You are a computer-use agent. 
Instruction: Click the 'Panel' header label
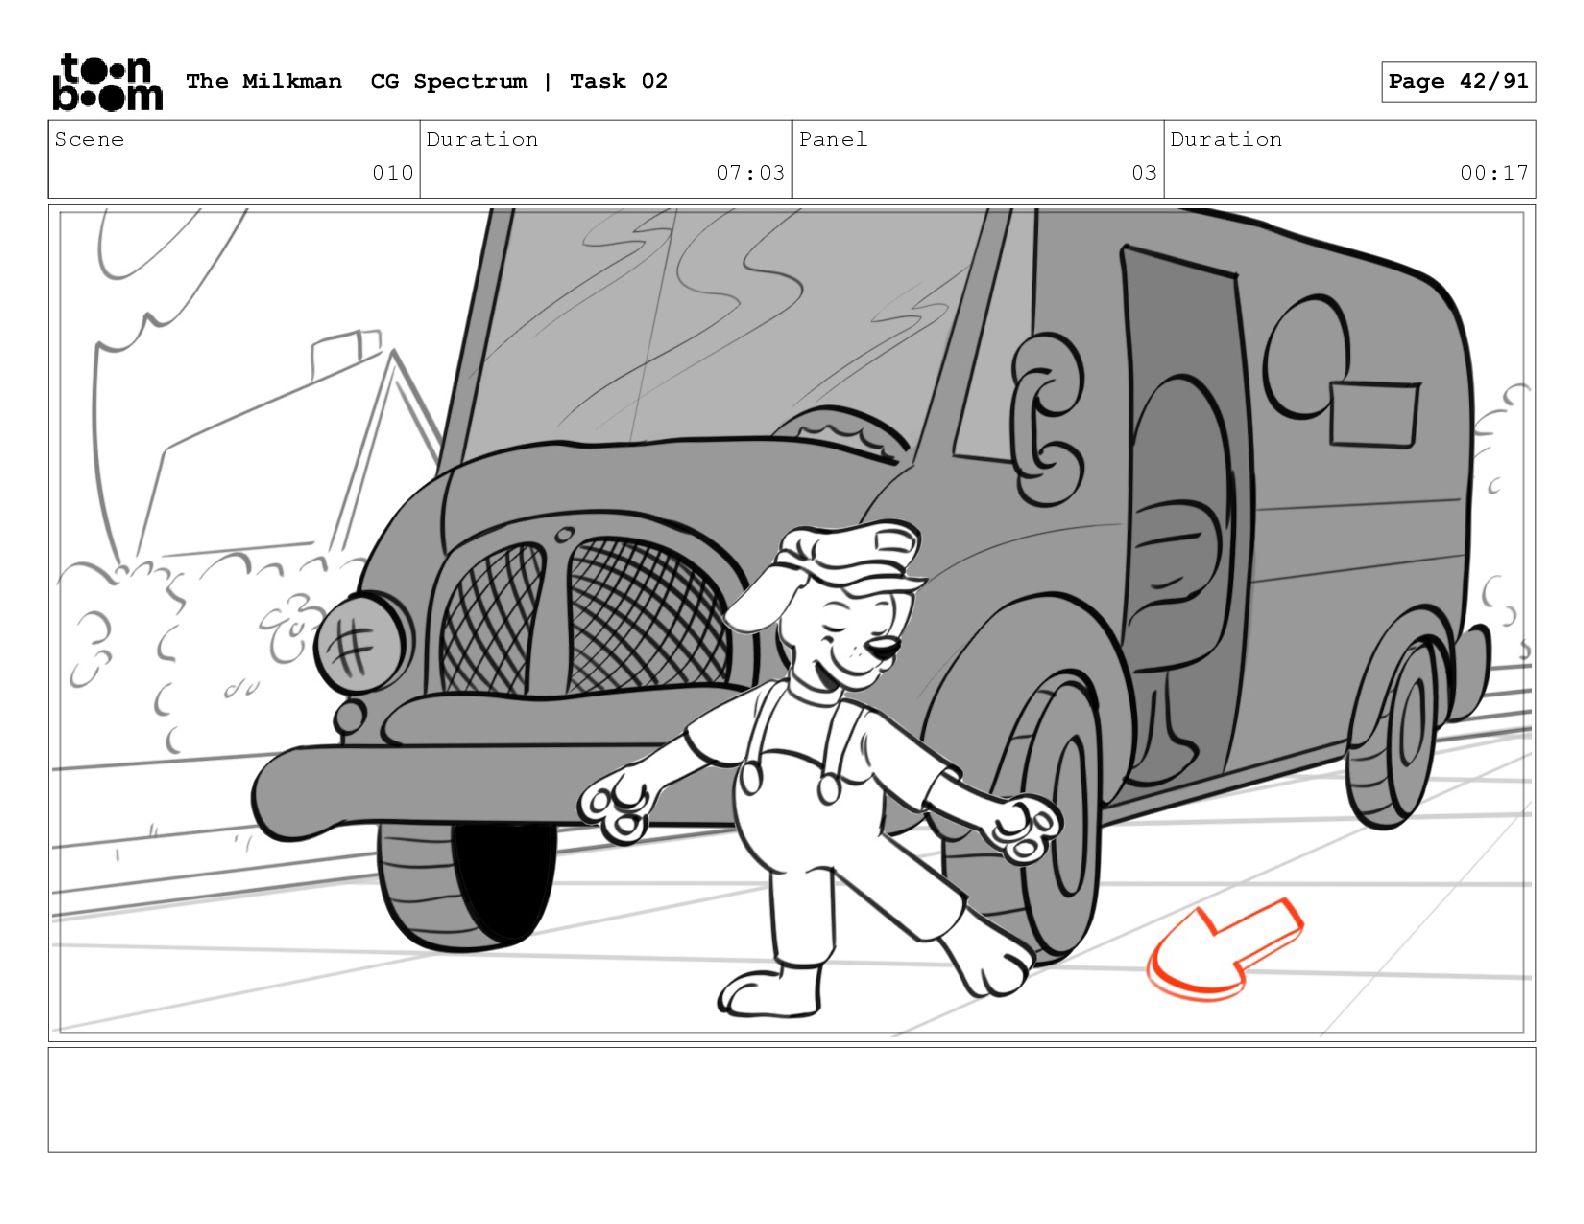point(833,139)
